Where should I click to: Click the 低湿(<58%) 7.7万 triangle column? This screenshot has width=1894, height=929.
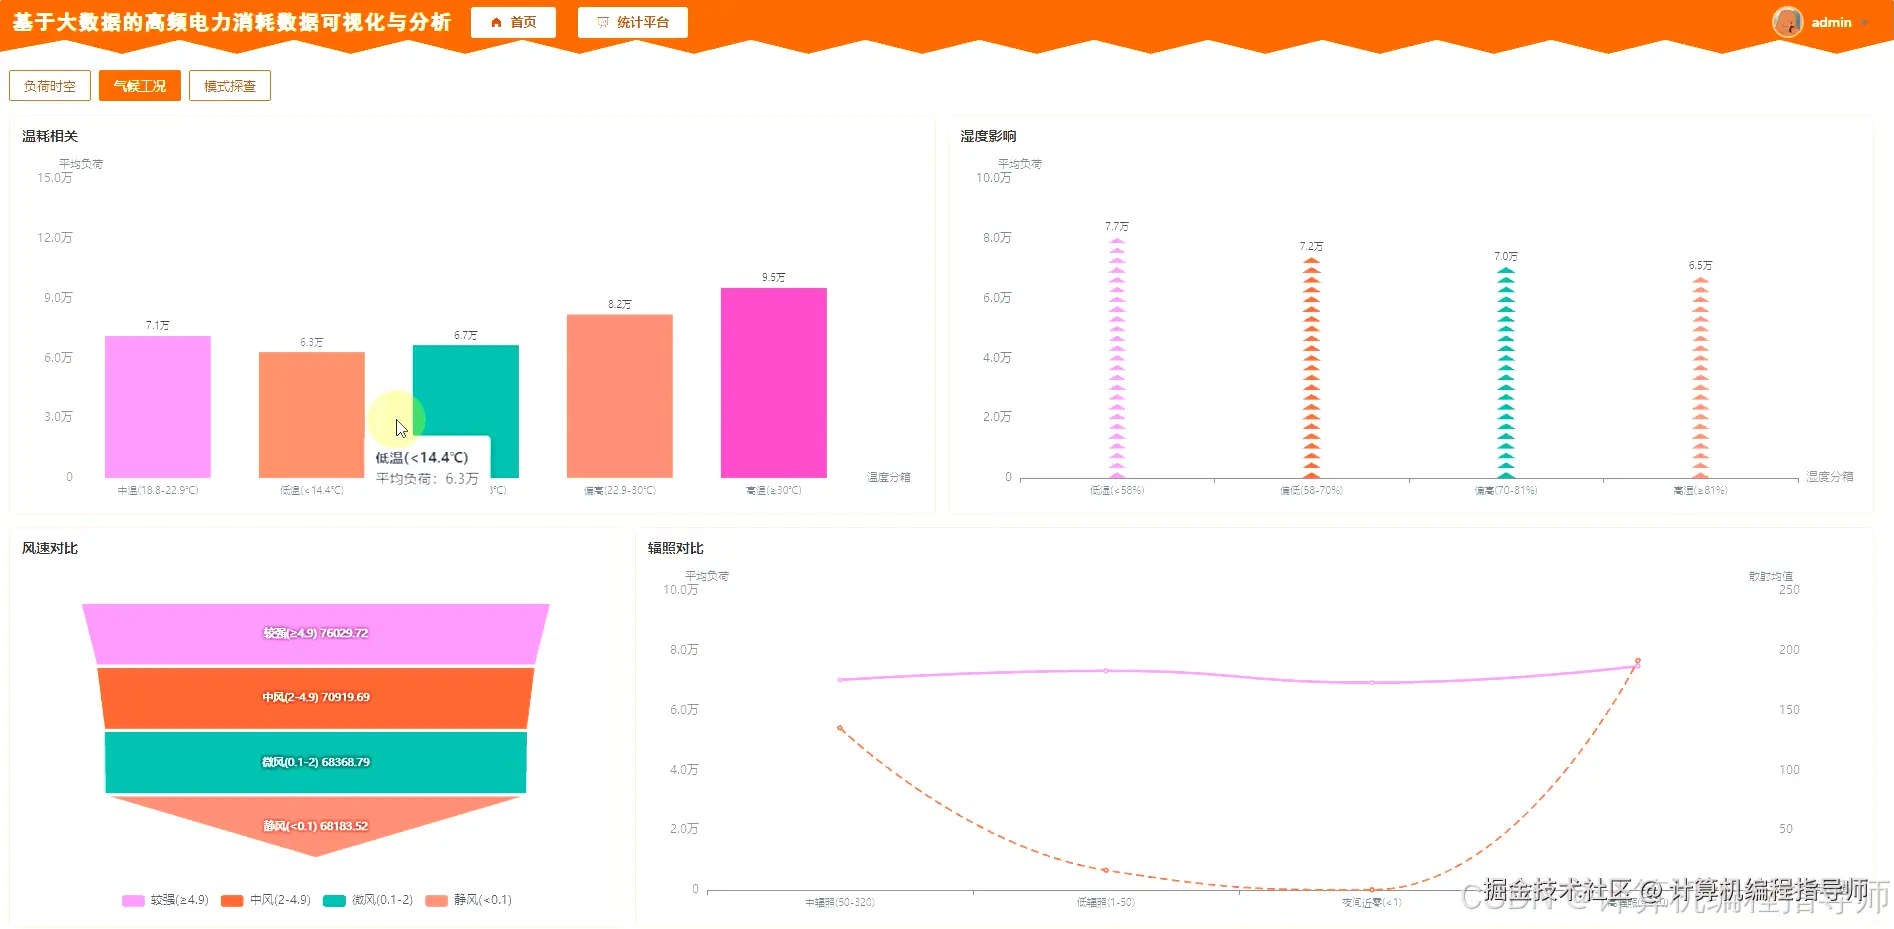(x=1117, y=358)
